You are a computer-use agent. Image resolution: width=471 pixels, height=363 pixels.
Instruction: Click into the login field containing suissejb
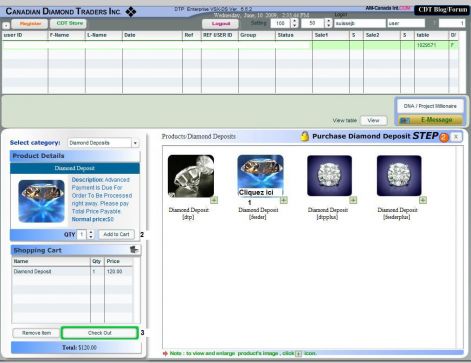tap(359, 23)
